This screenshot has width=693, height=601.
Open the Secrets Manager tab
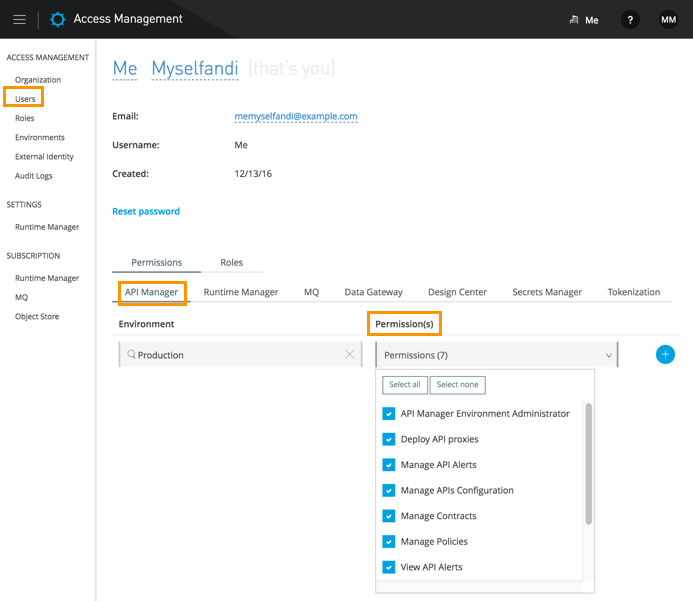point(547,292)
